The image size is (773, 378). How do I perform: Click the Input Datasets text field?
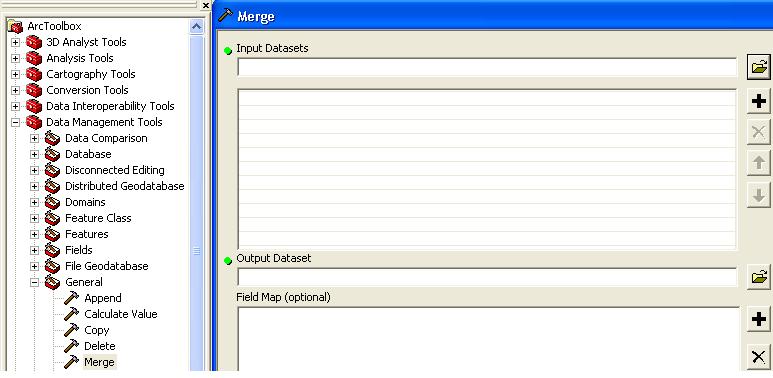[x=487, y=67]
